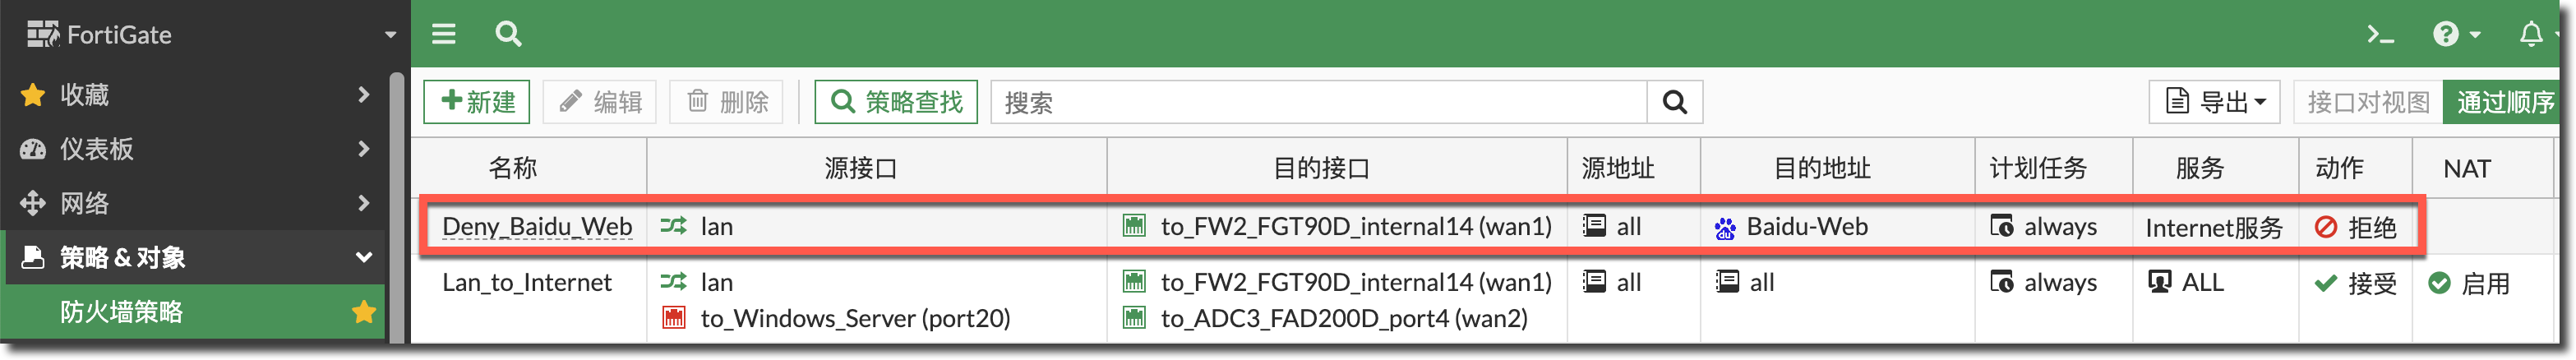Click the 新建 button
Viewport: 2576px width, 360px height.
point(477,102)
